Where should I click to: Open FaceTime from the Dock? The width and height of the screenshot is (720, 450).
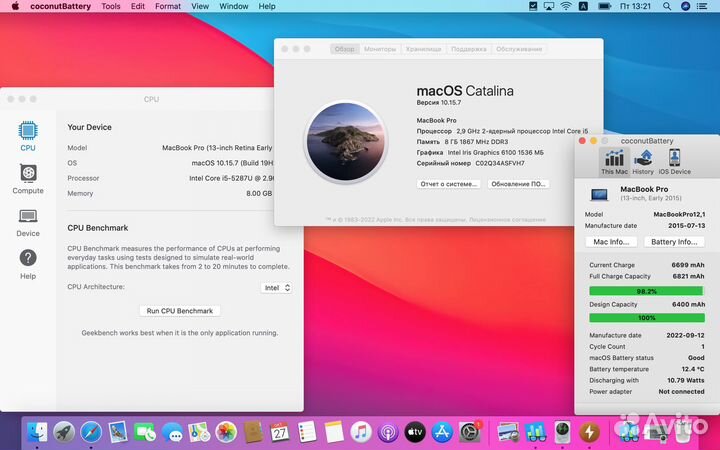145,432
